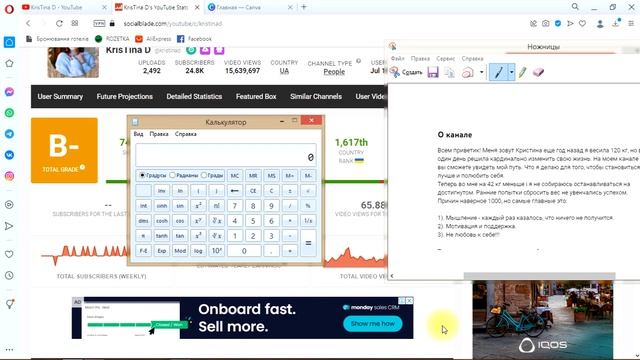Open Opera speed dial grid
This screenshot has width=640, height=360.
[75, 24]
